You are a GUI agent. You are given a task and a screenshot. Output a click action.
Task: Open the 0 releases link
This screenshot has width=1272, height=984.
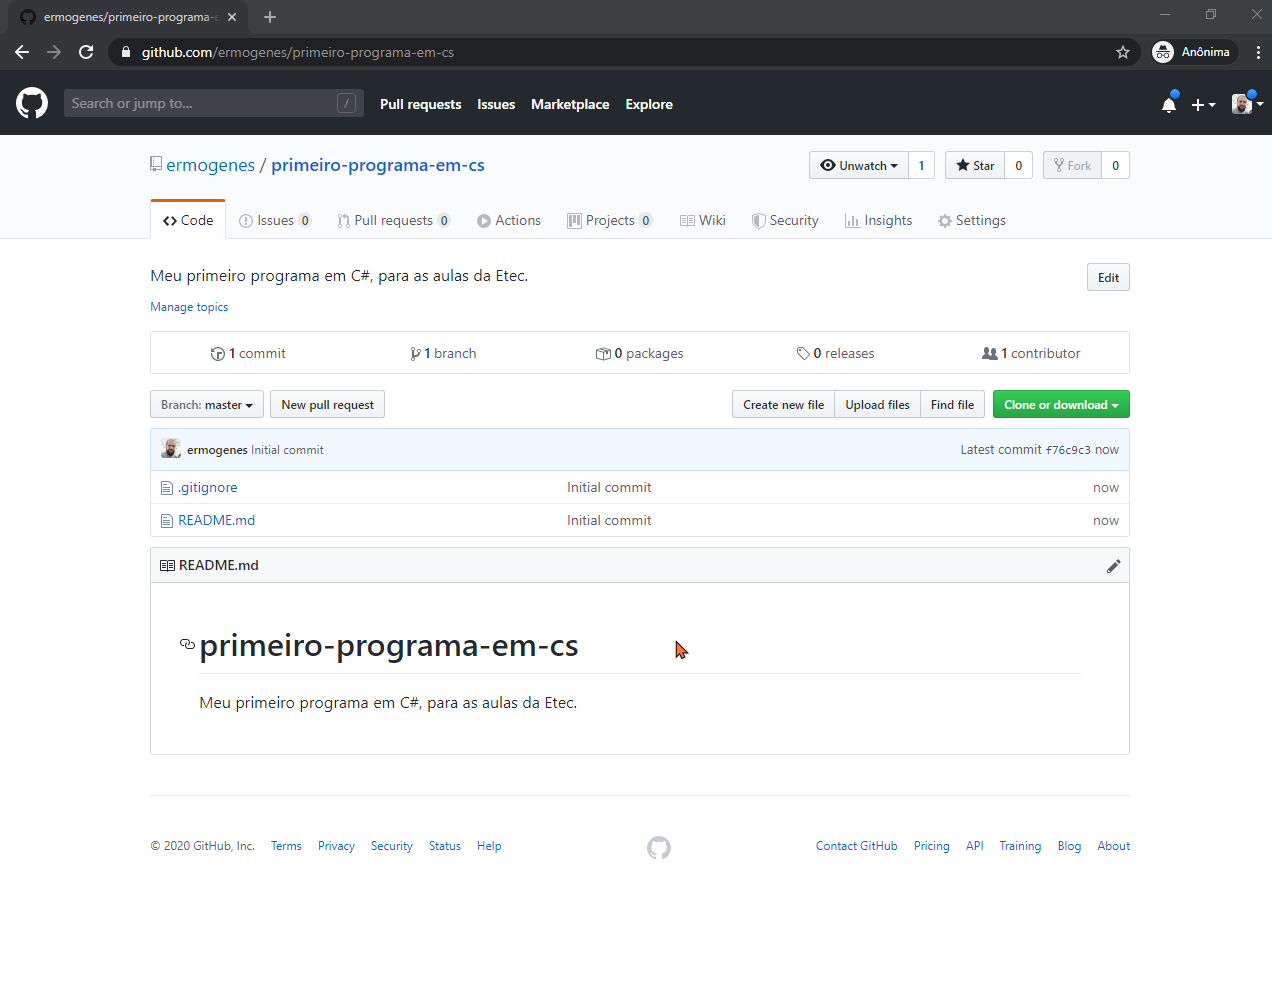pyautogui.click(x=835, y=353)
